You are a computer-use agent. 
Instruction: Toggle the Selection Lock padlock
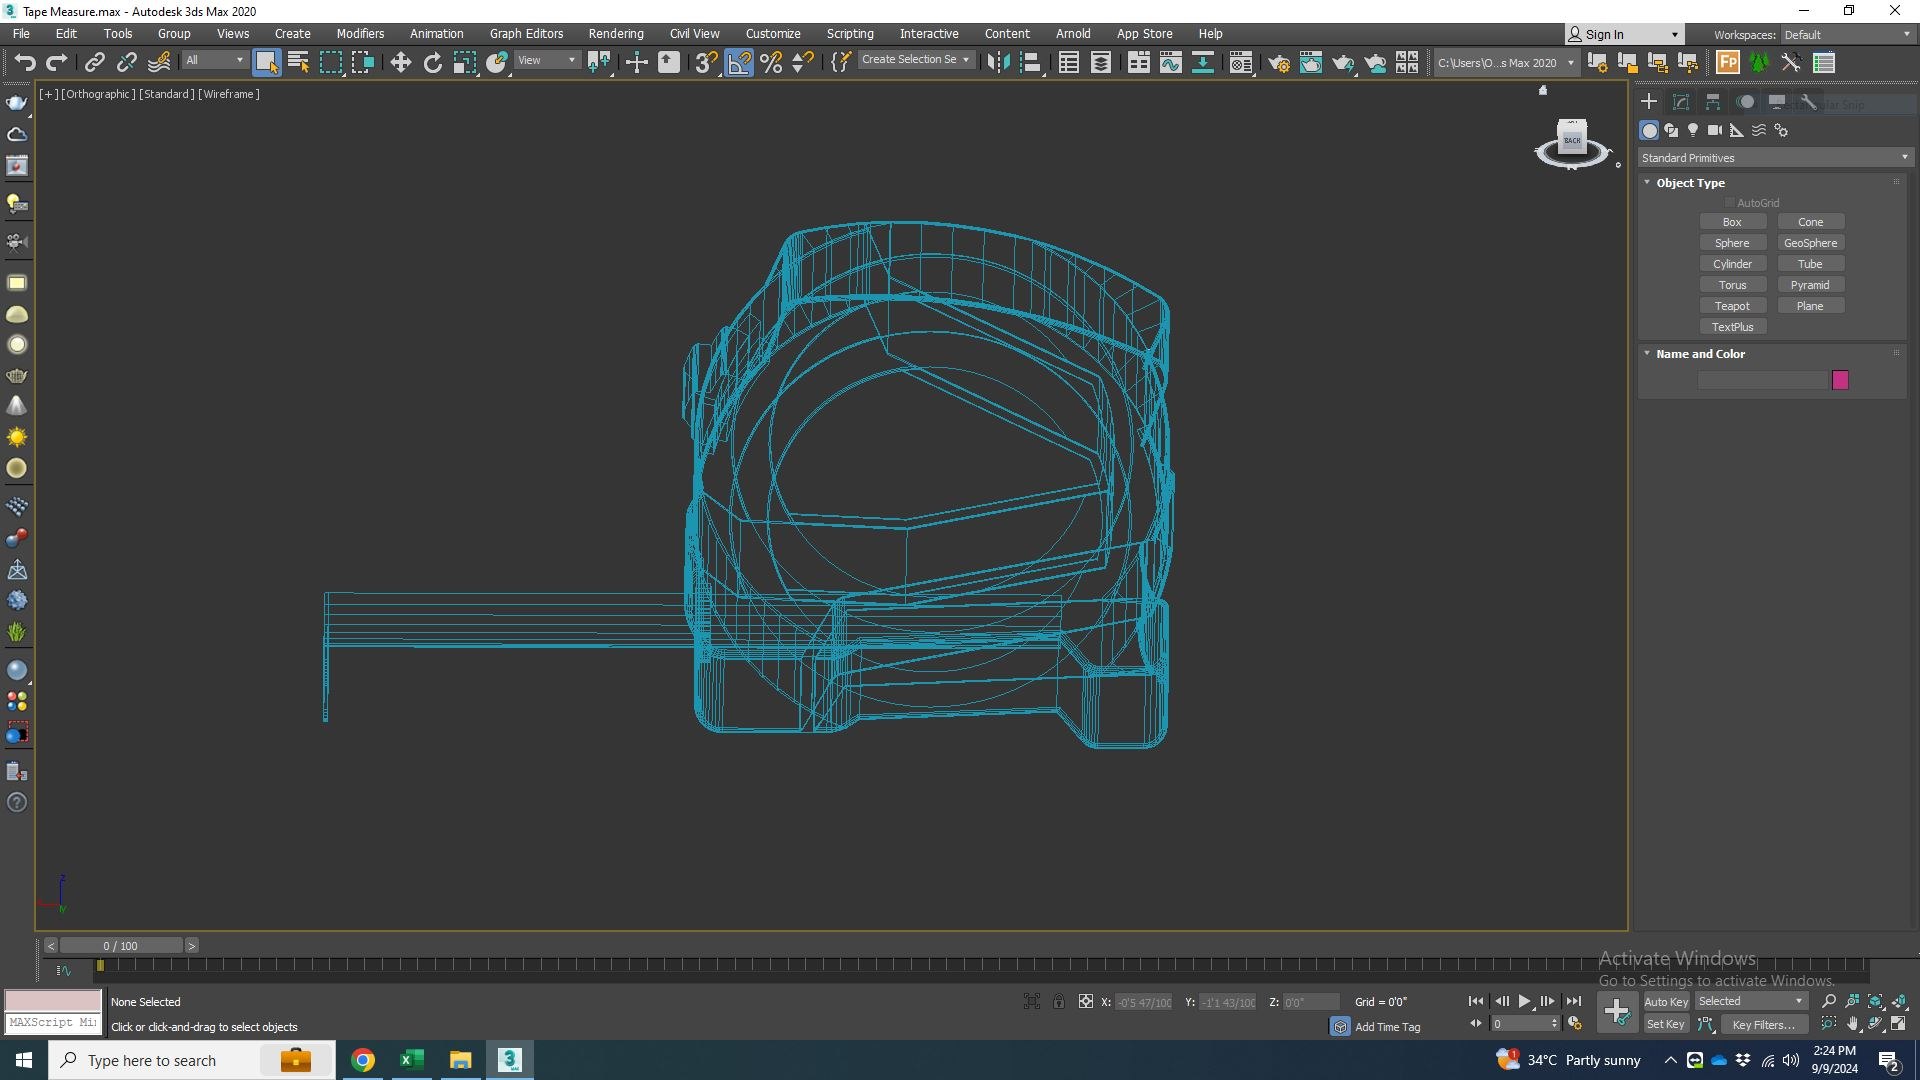pos(1058,1001)
